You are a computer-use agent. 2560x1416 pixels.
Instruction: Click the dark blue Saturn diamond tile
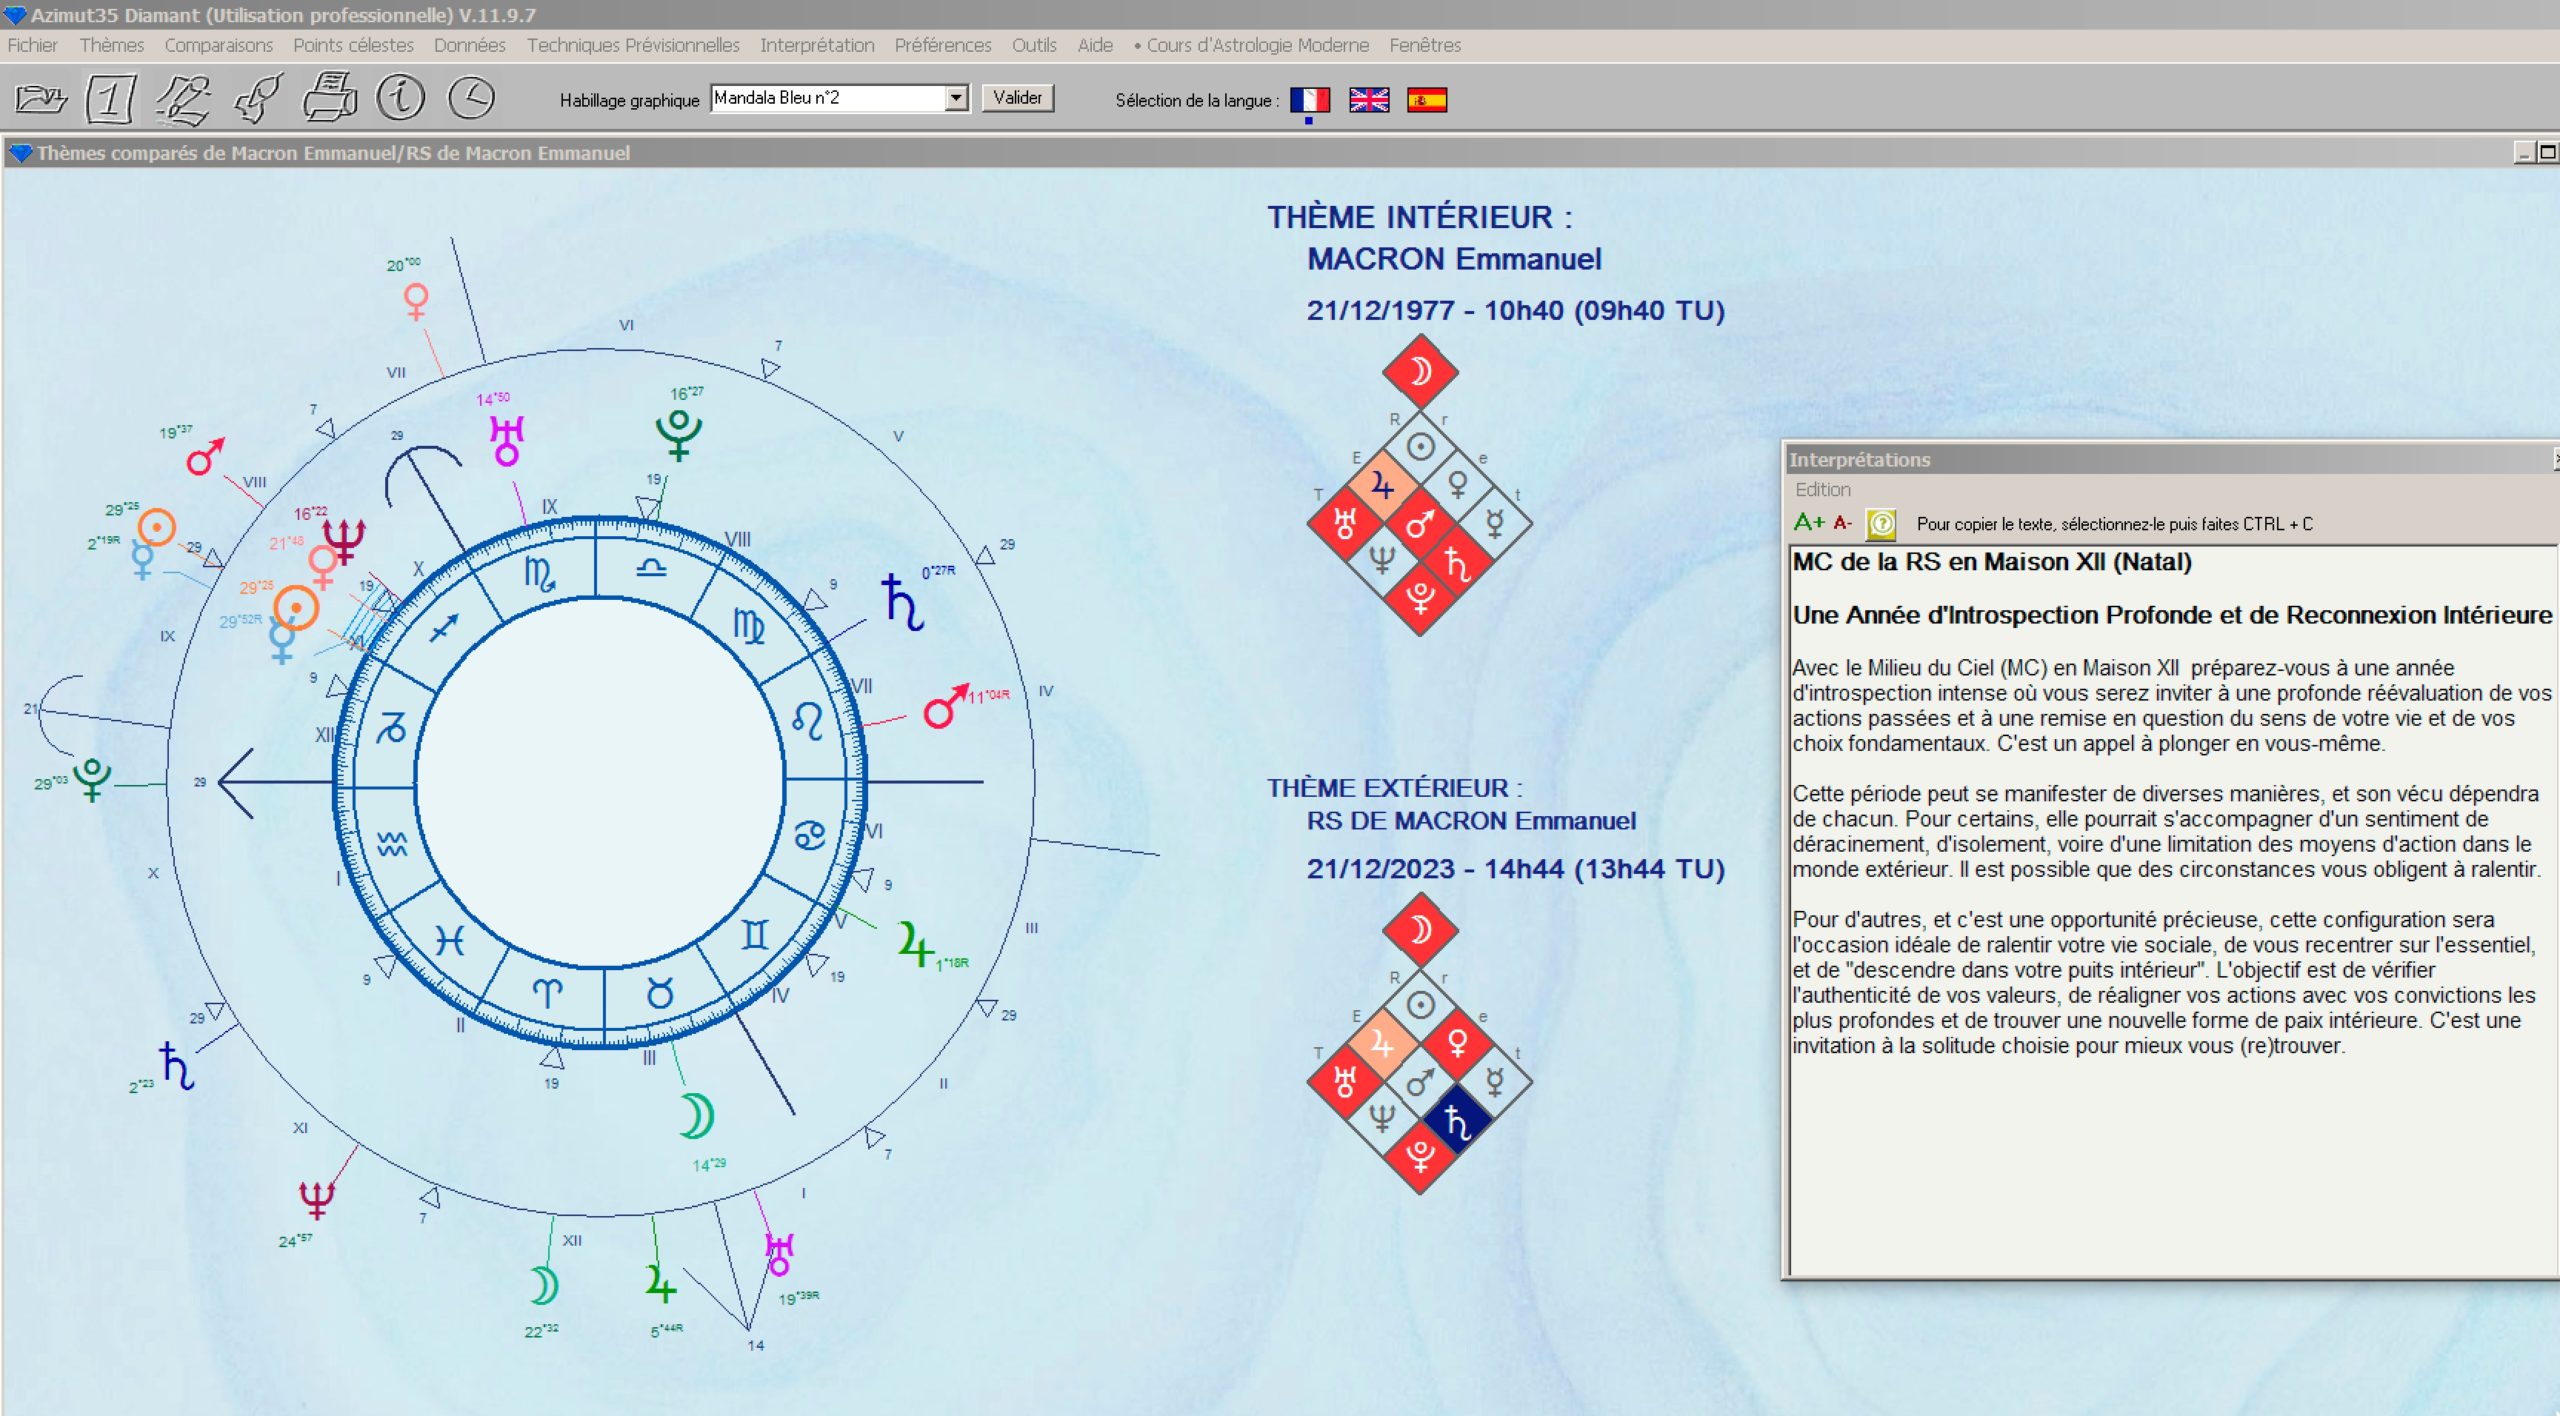(x=1457, y=1120)
